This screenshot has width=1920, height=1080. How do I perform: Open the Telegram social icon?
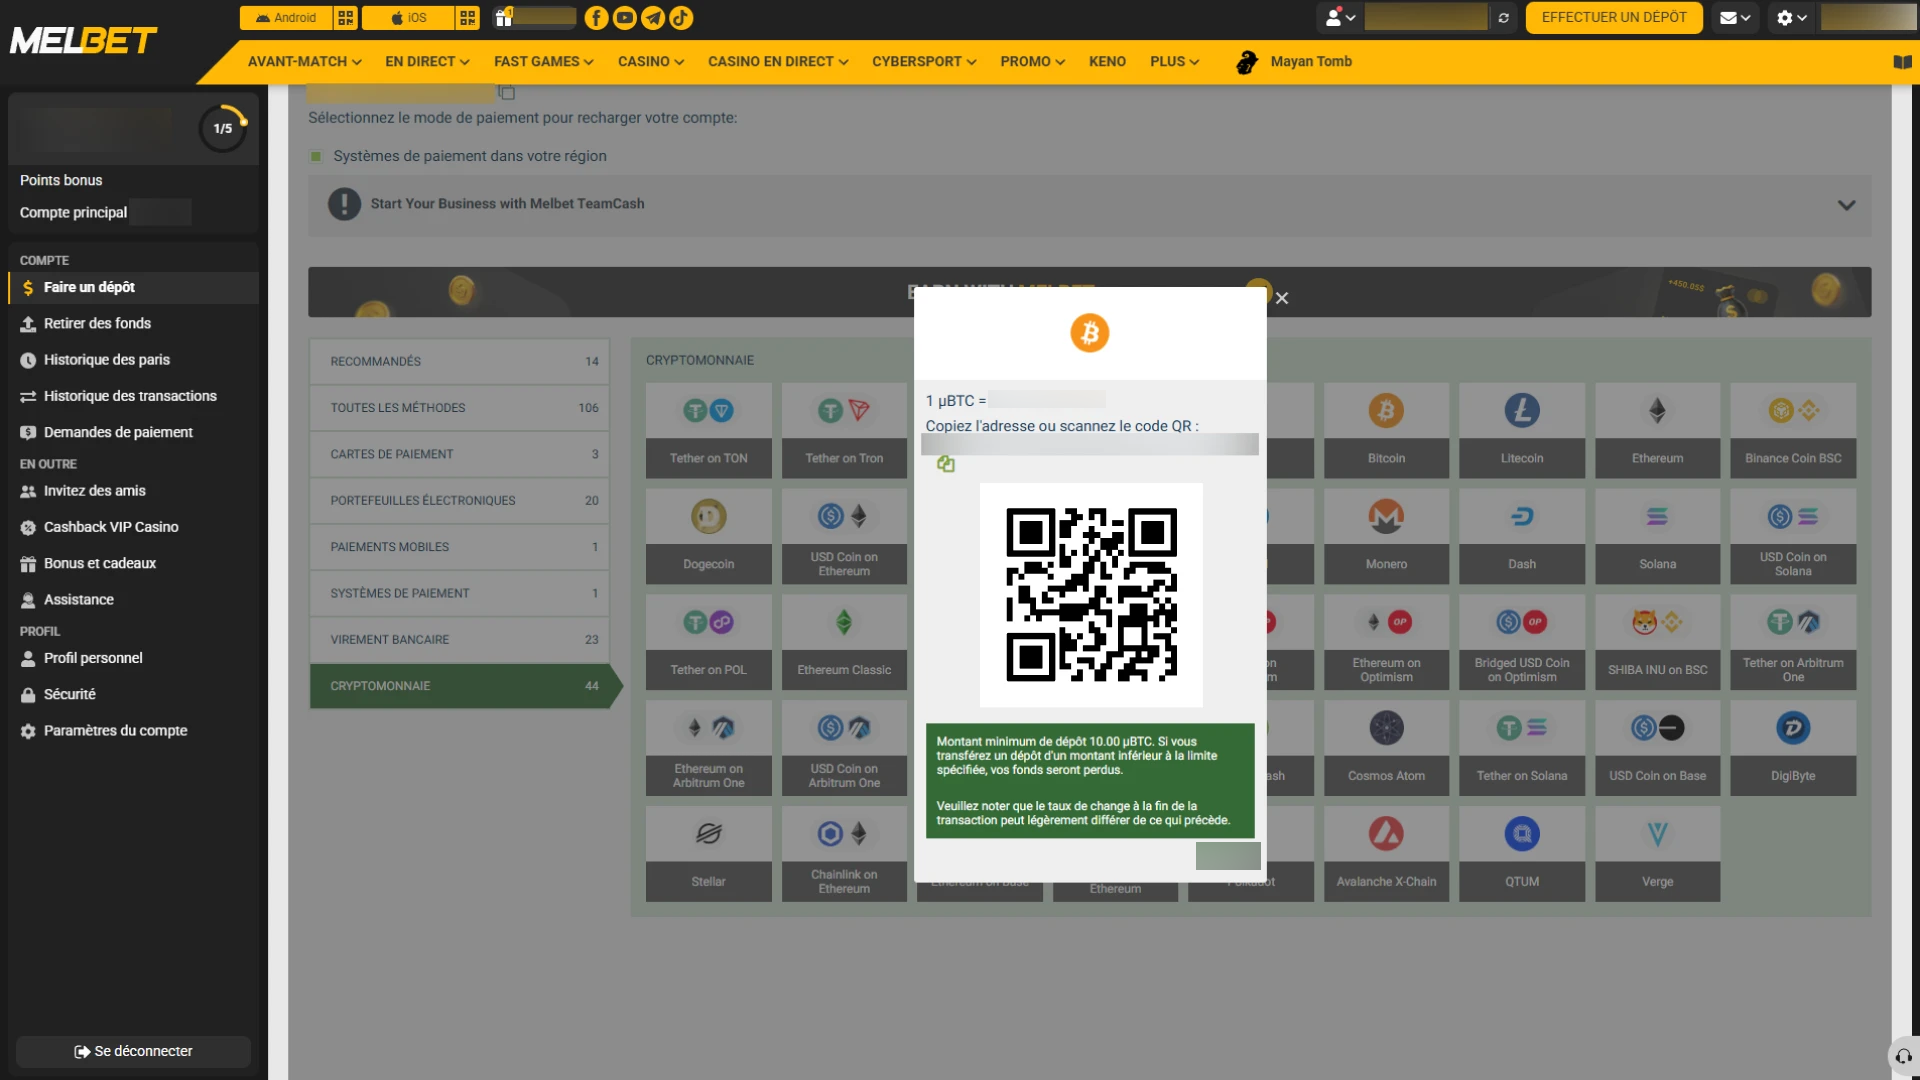click(x=653, y=17)
